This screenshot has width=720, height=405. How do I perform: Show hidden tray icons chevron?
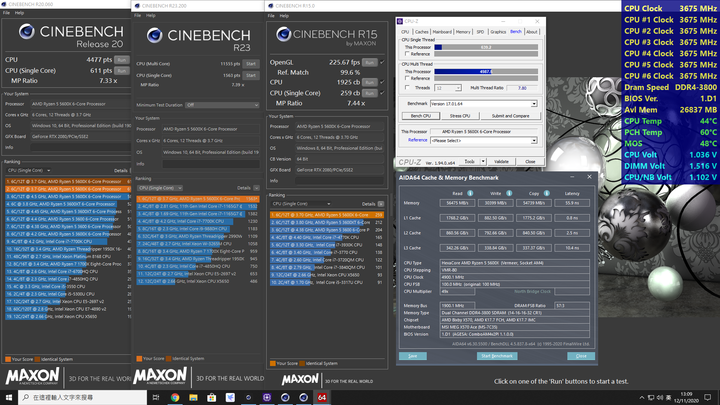pyautogui.click(x=641, y=397)
